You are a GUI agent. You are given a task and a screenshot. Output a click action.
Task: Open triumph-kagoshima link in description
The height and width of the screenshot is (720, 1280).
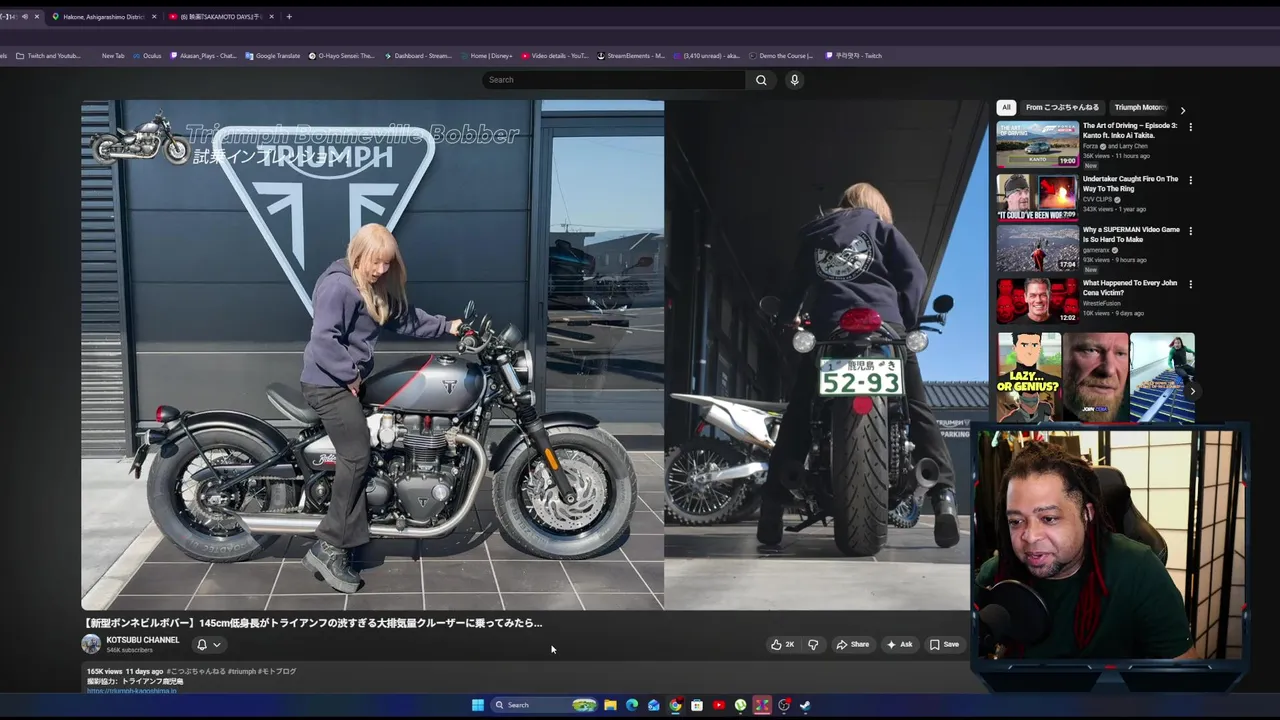click(x=131, y=691)
